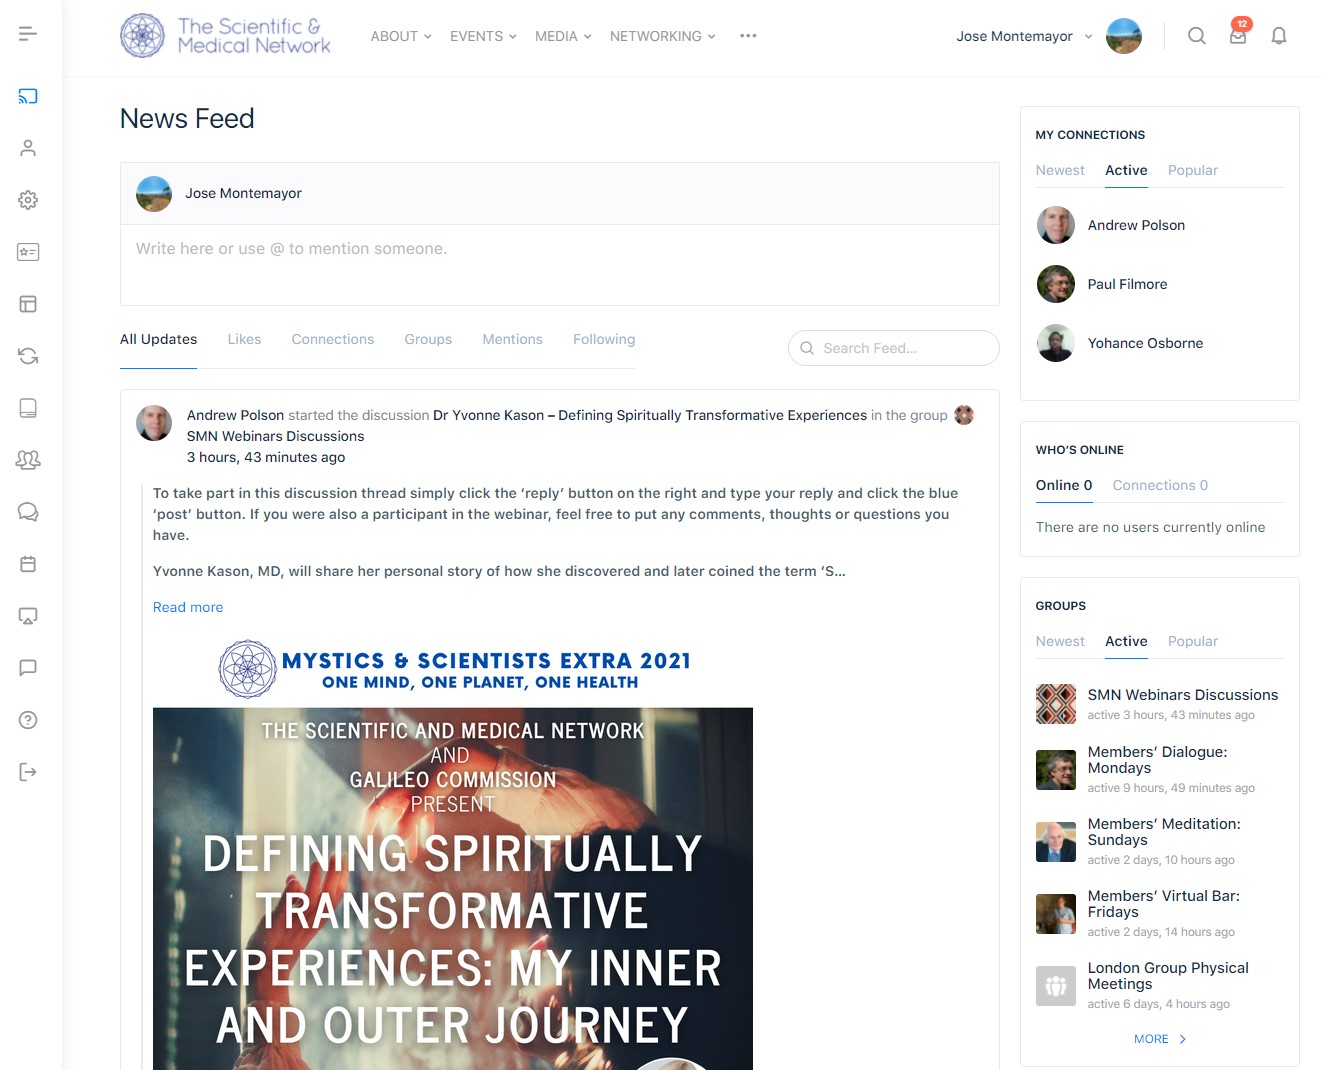1321x1070 pixels.
Task: Open the calendar icon in left sidebar
Action: [x=28, y=564]
